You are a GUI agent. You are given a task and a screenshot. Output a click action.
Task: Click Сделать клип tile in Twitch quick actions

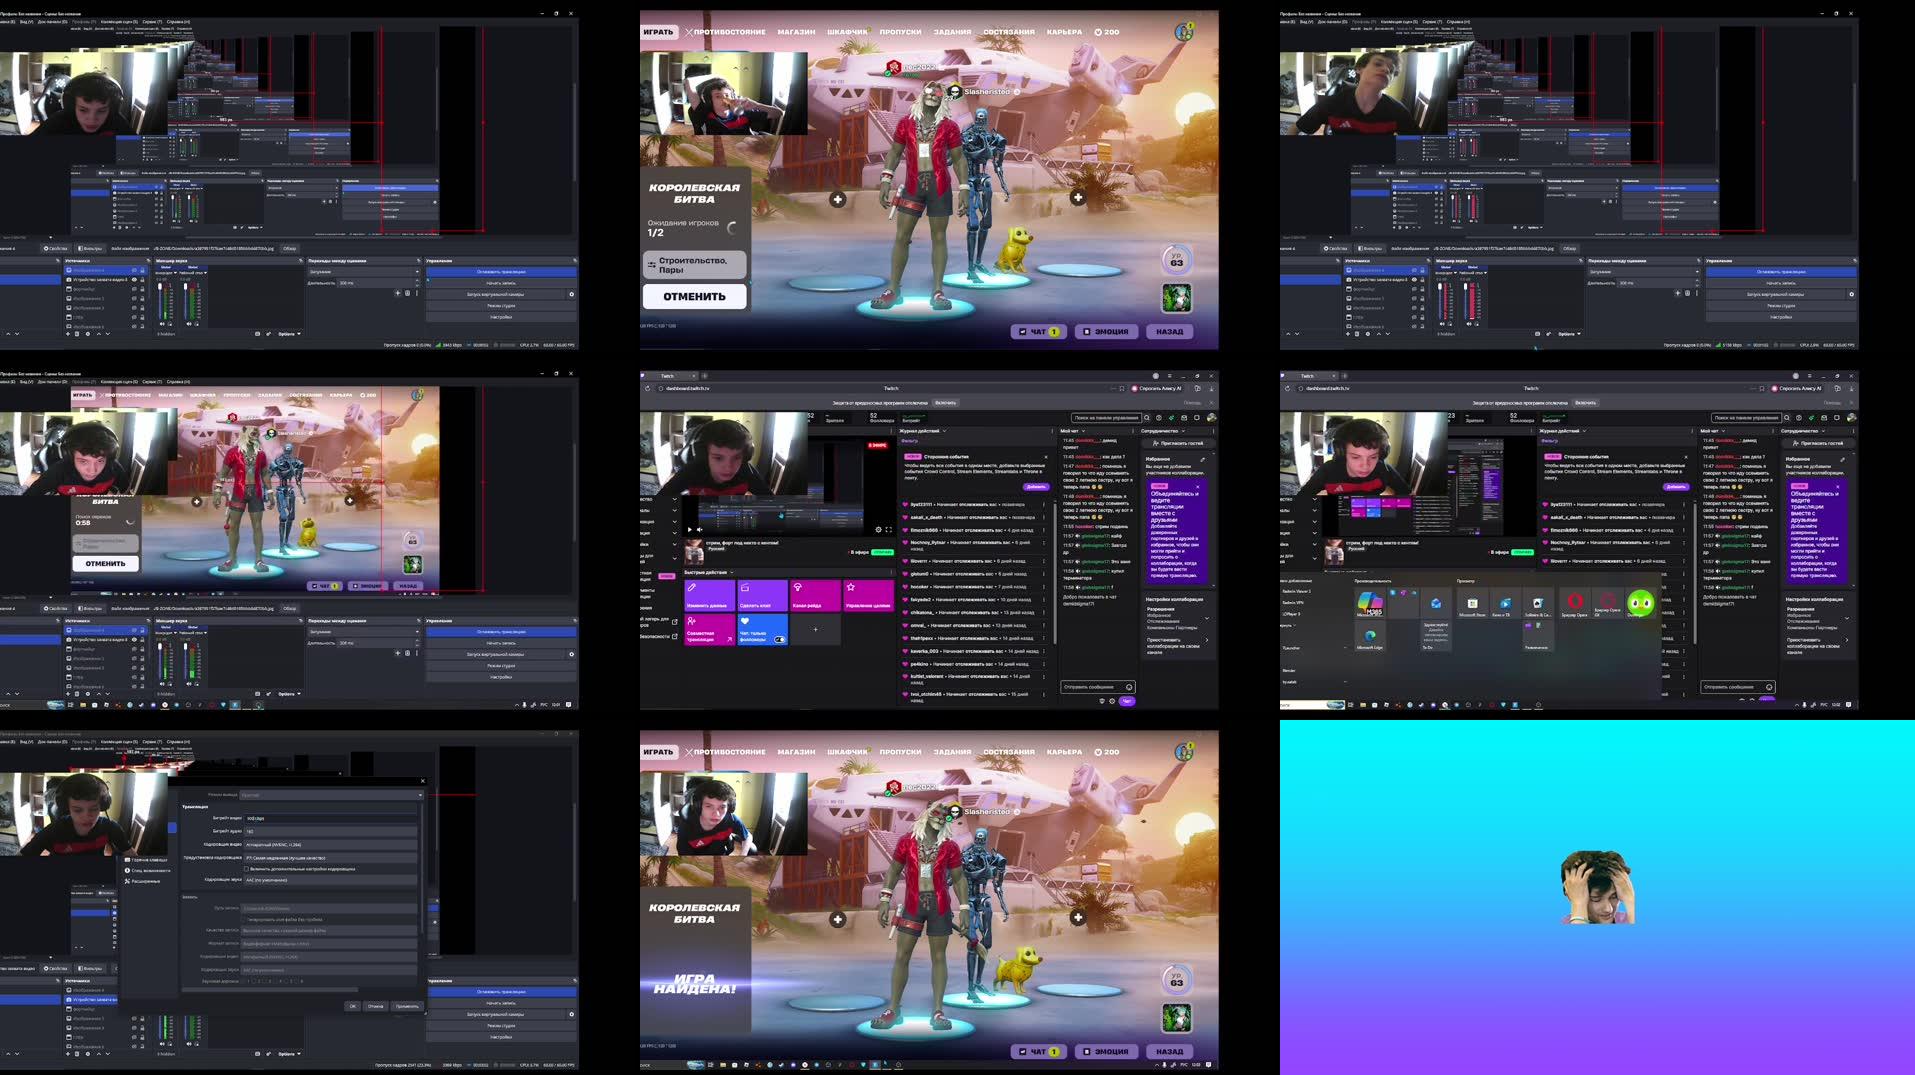(762, 595)
